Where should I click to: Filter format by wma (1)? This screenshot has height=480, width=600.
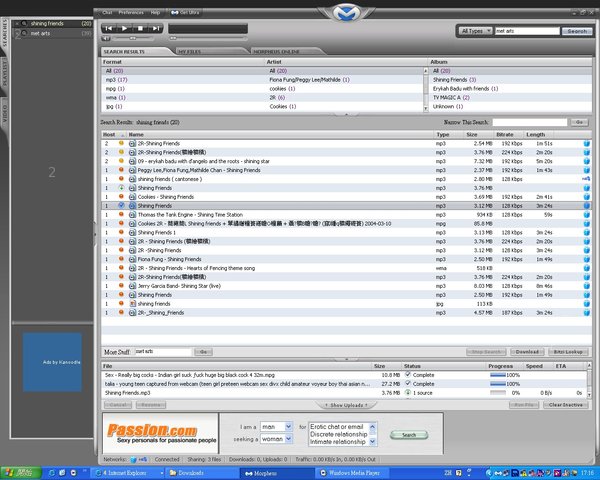tap(116, 98)
